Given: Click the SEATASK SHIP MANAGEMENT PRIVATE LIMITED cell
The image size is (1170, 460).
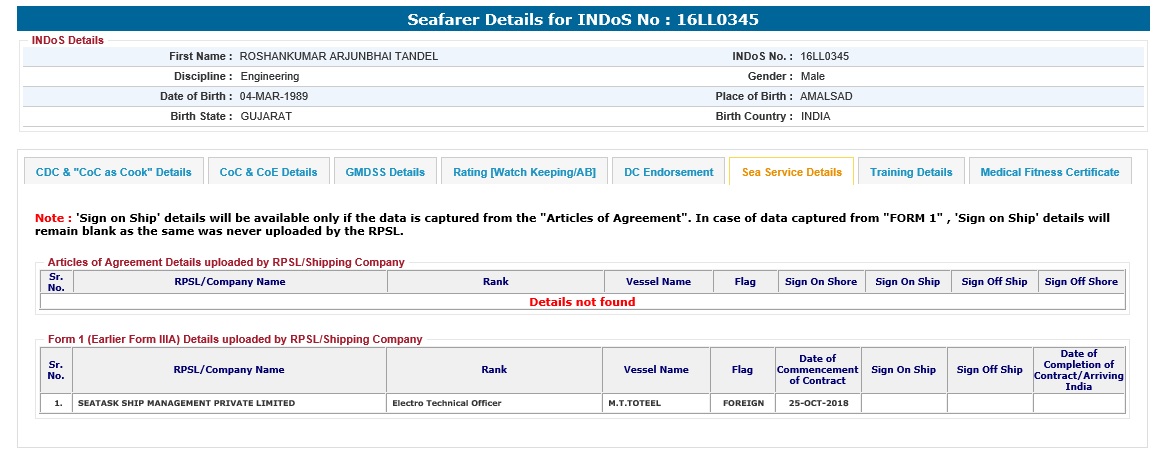Looking at the screenshot, I should click(x=186, y=403).
